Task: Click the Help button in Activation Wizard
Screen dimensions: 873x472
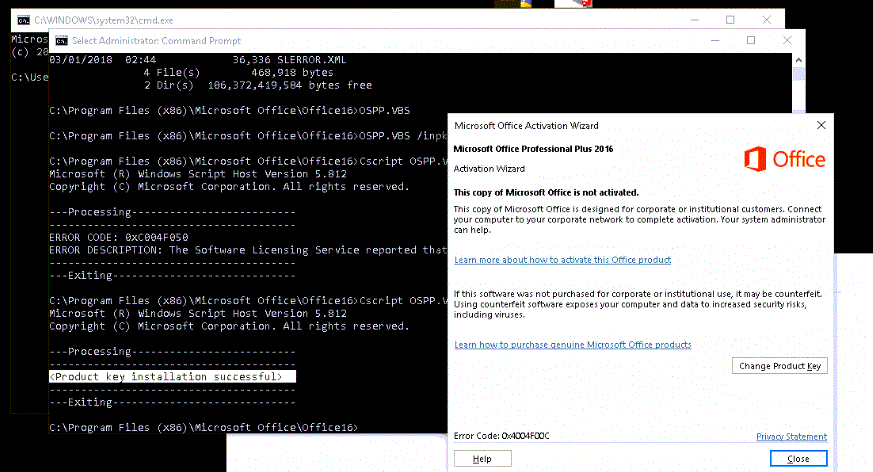Action: [482, 459]
